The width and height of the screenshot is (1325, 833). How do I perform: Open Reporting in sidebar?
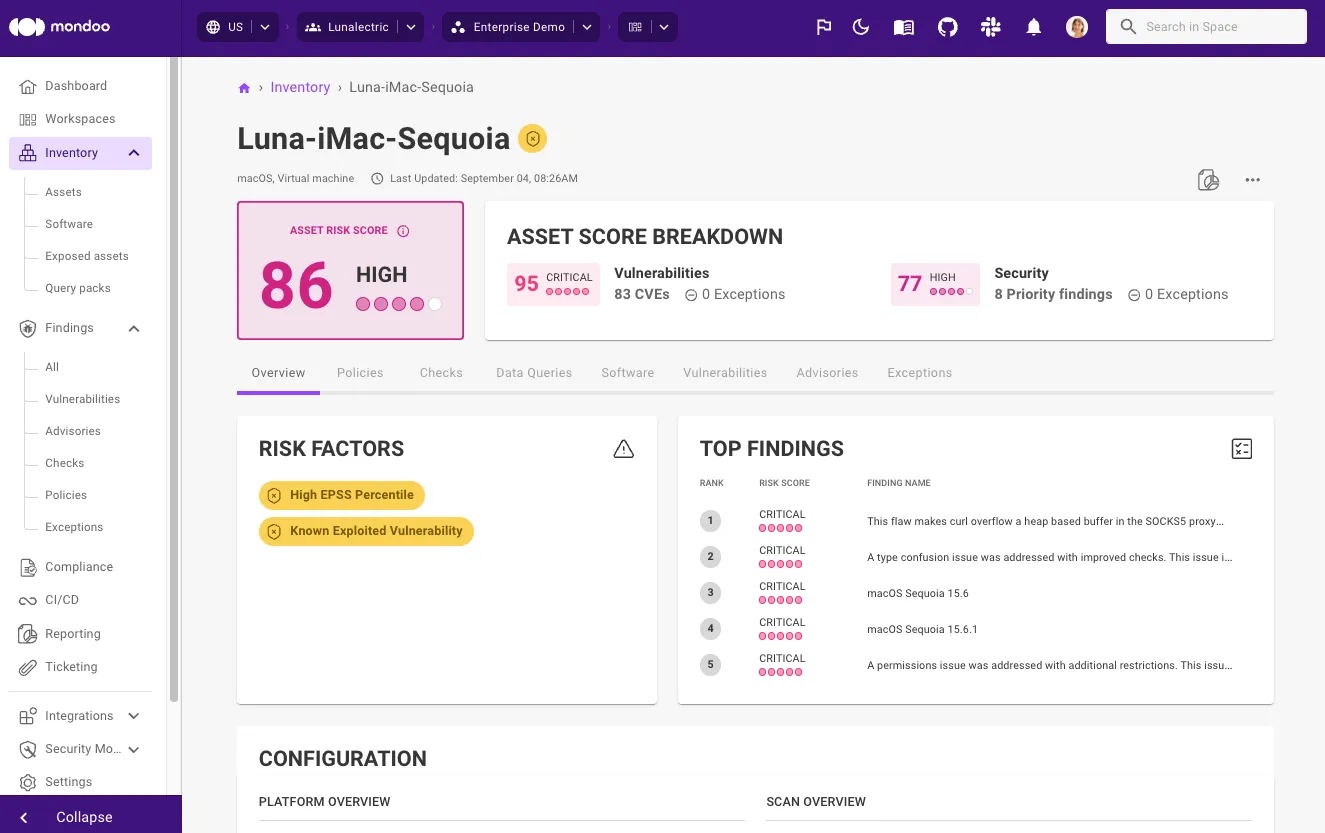click(x=73, y=634)
